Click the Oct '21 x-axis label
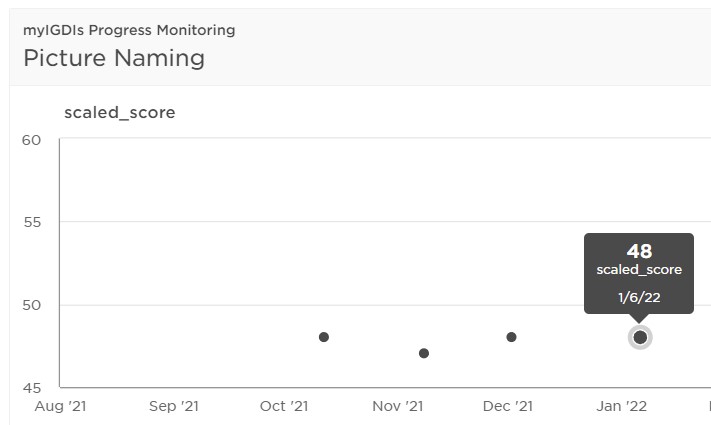711x425 pixels. 284,406
